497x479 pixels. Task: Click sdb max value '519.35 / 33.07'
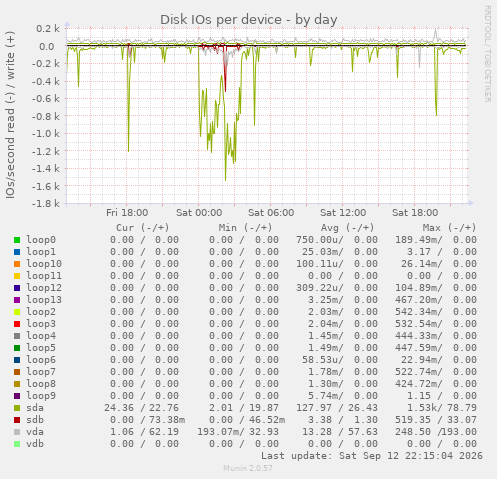(x=436, y=420)
